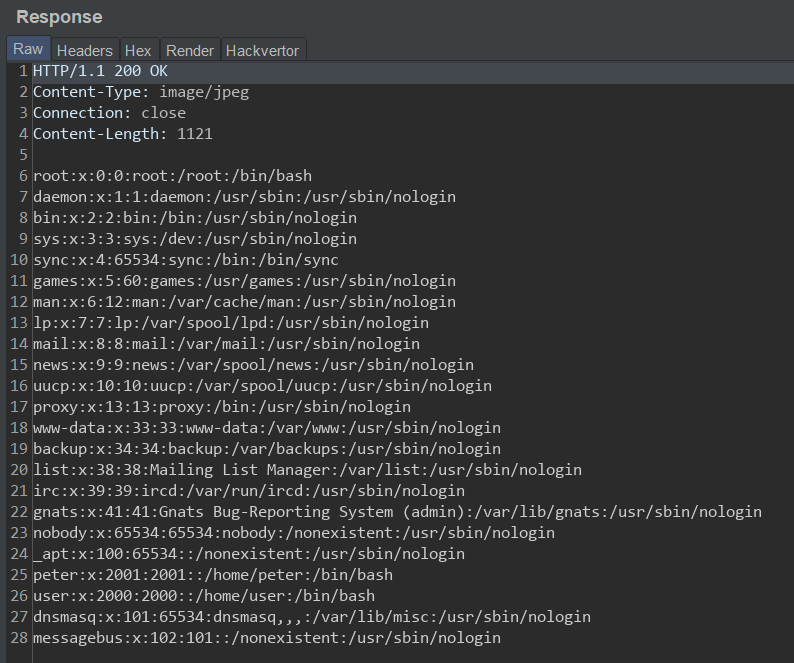794x663 pixels.
Task: Click the list:x:38:38 Mailing List Manager entry
Action: [x=307, y=470]
